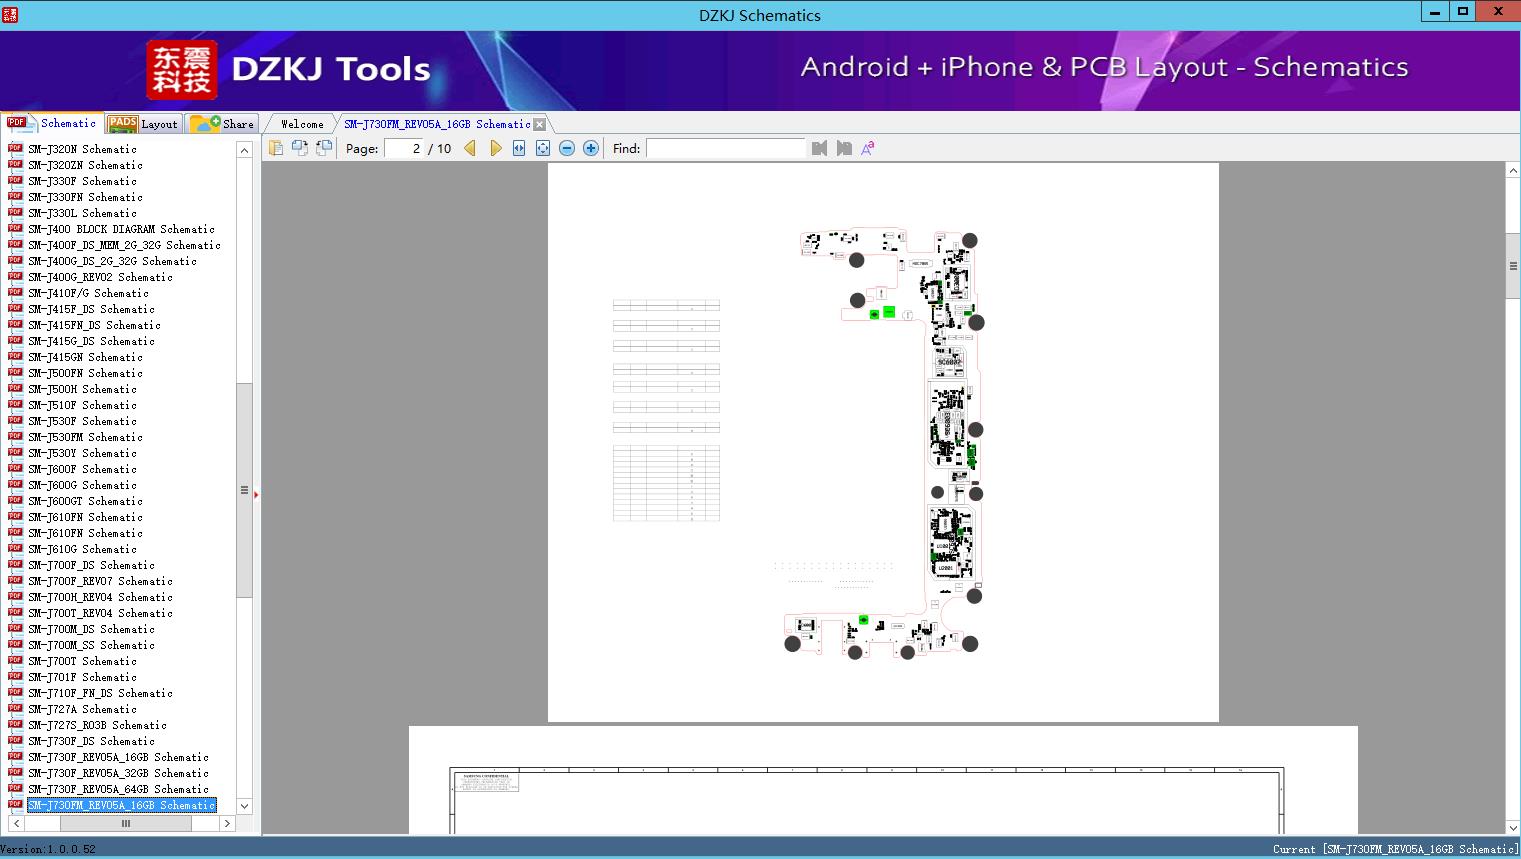Close the SM-J730FM_REV05A_16GB Schematic tab
Viewport: 1521px width, 859px height.
(540, 124)
